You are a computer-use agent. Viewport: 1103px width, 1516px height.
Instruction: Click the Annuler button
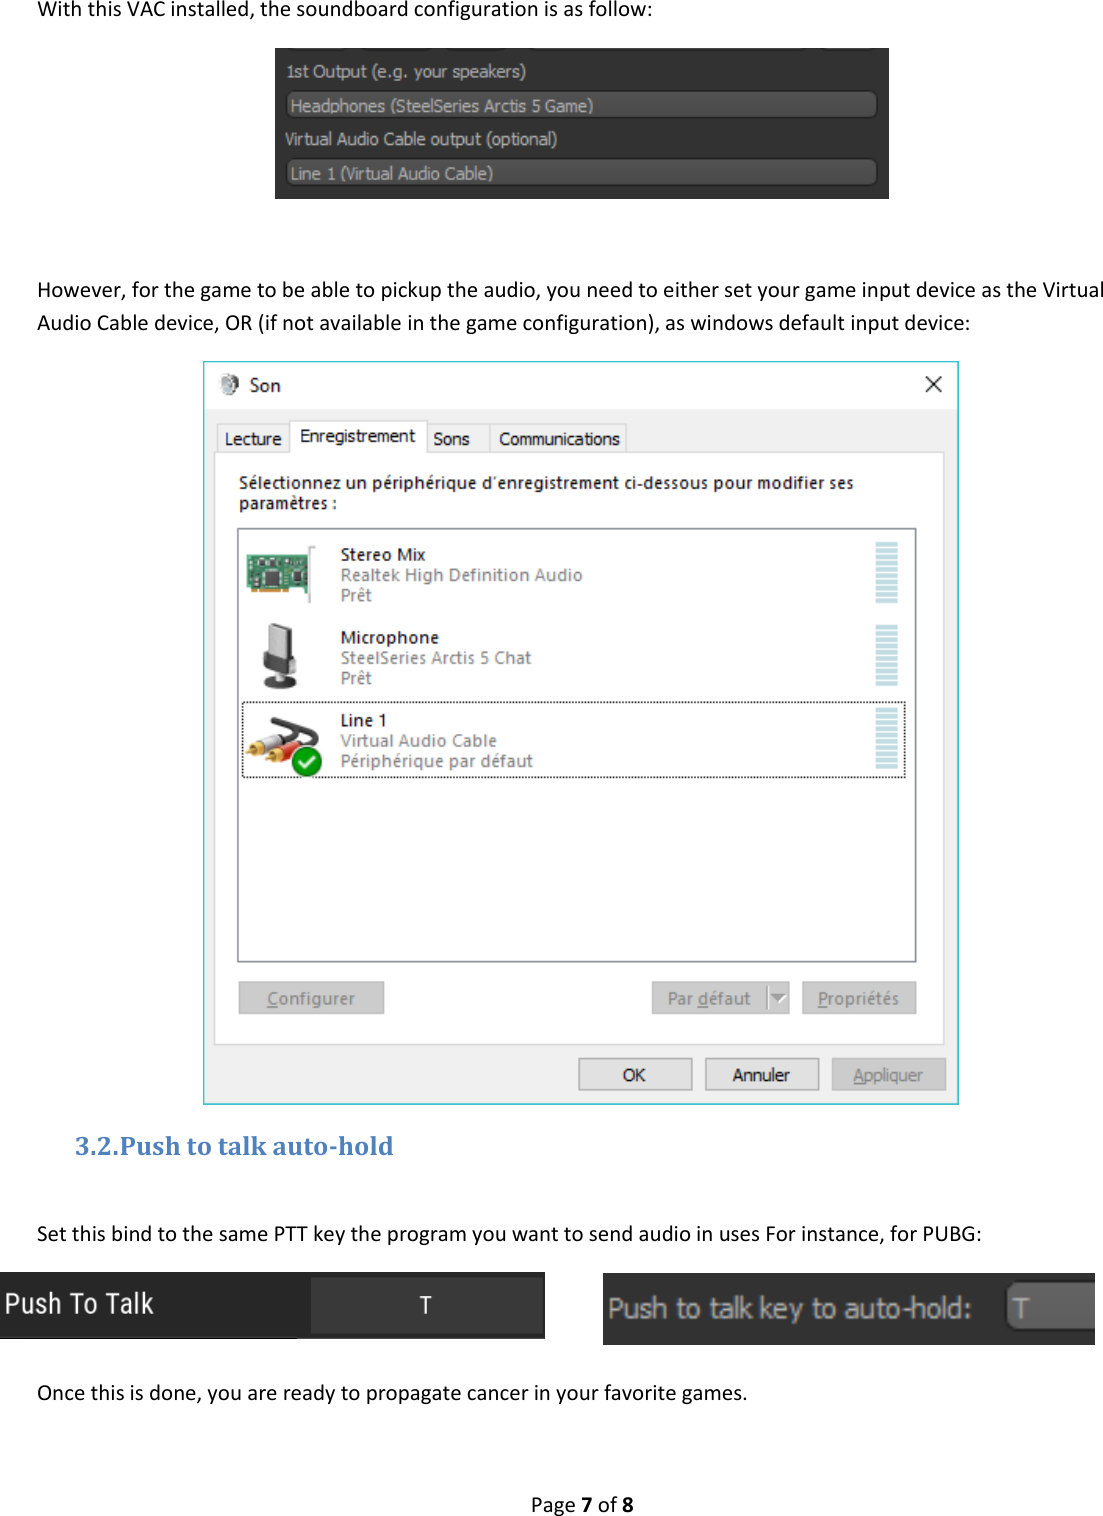(x=761, y=1075)
